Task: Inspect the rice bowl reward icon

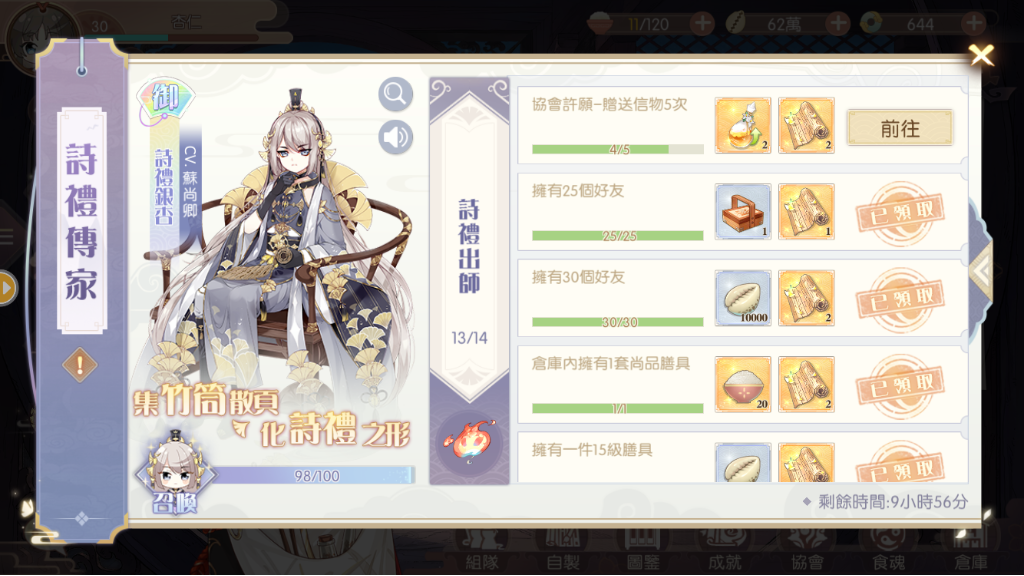Action: pyautogui.click(x=743, y=384)
